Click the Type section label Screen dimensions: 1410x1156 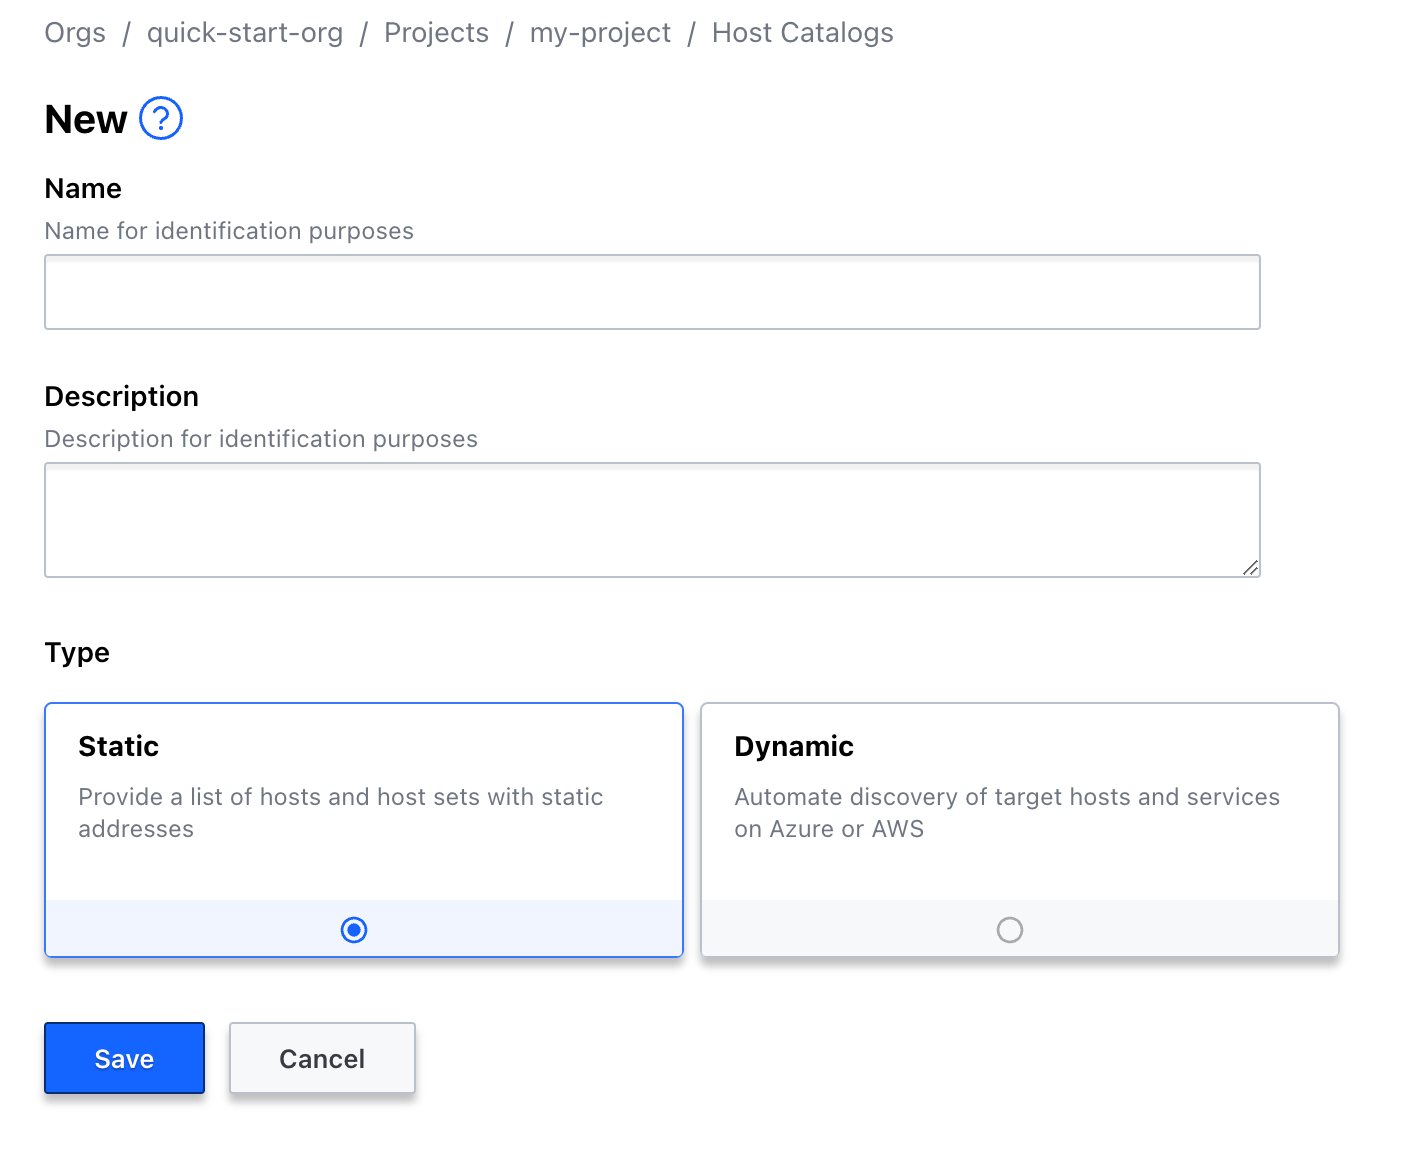(76, 652)
